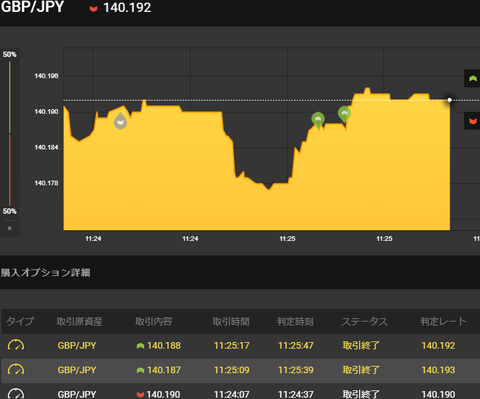Click GBP/JPY in the 11:24:07 trade row
Viewport: 480px width, 399px height.
pos(77,394)
